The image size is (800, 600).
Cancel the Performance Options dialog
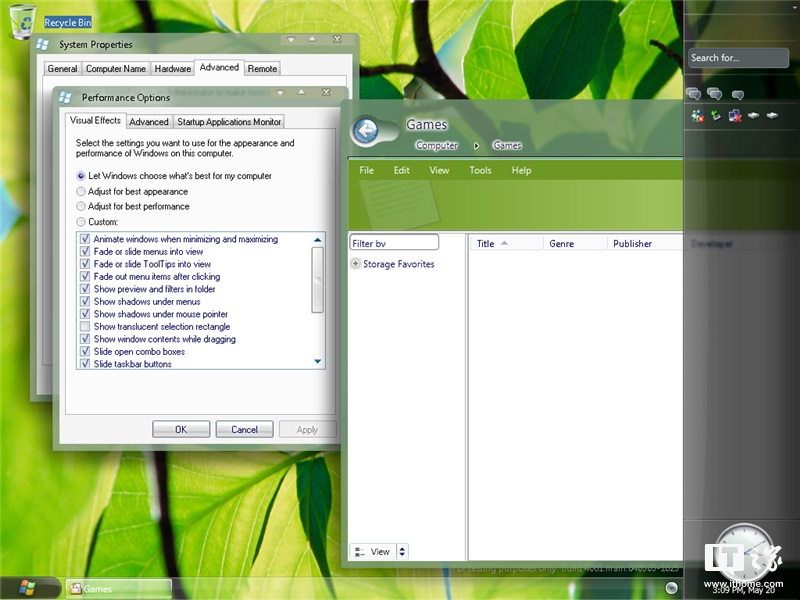tap(244, 428)
